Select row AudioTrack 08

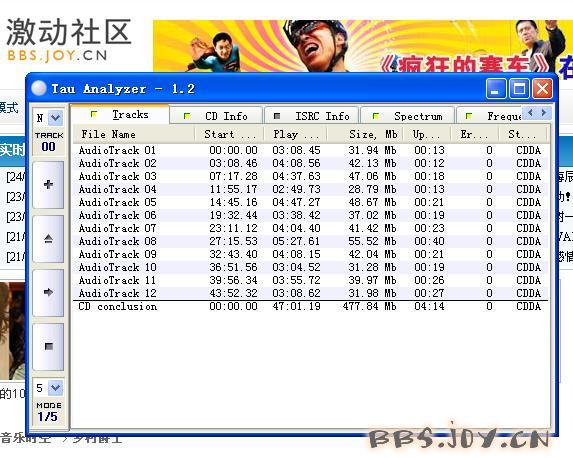[311, 241]
